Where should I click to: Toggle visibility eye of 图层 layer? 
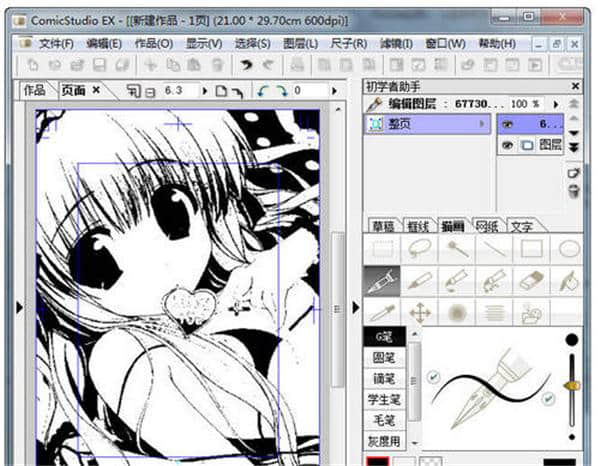point(507,145)
